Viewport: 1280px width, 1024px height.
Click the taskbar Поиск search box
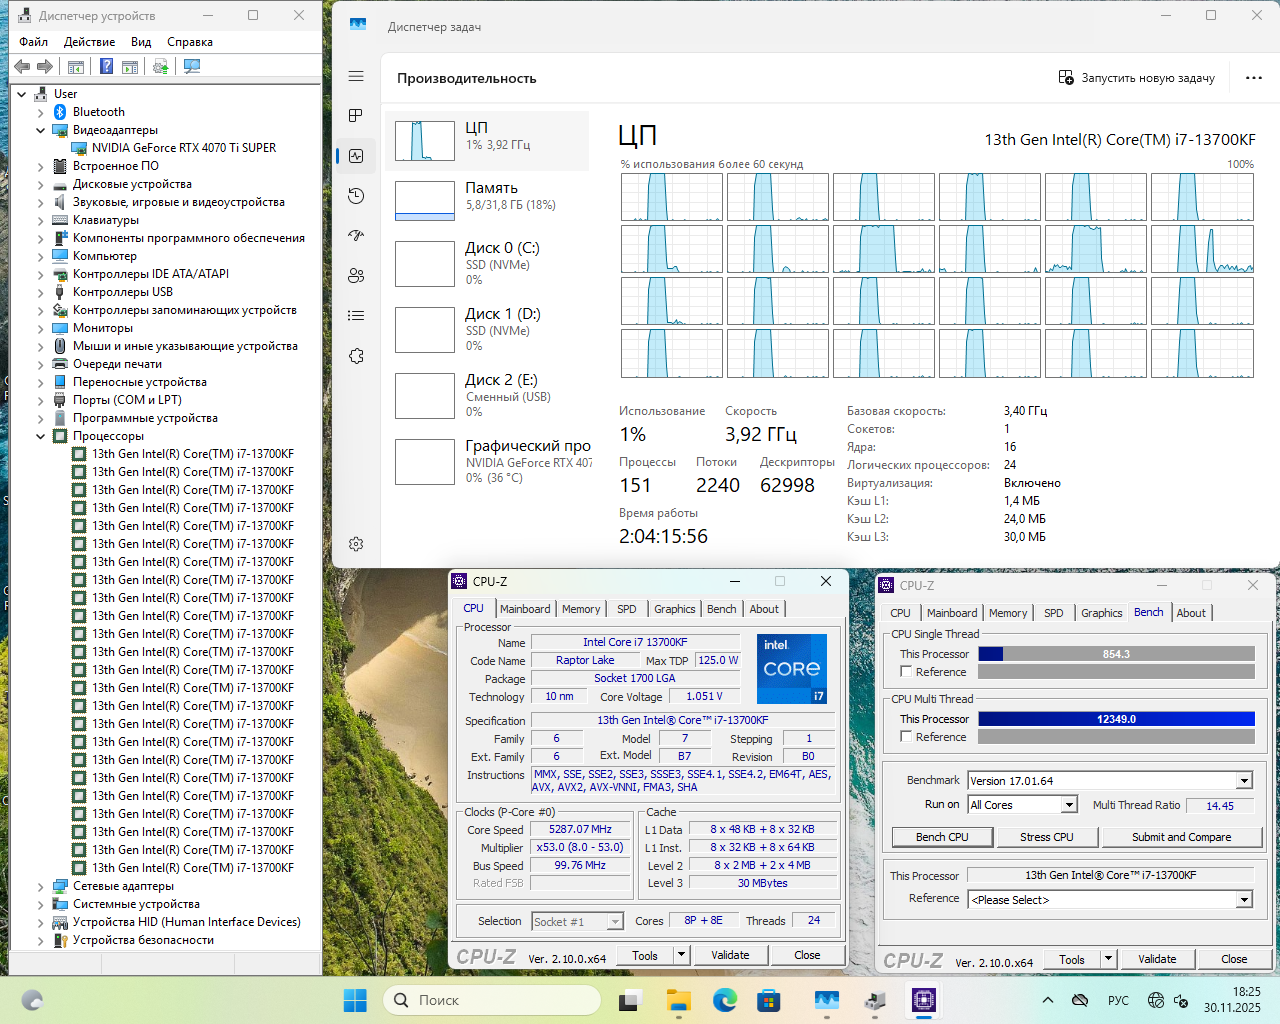point(492,1000)
